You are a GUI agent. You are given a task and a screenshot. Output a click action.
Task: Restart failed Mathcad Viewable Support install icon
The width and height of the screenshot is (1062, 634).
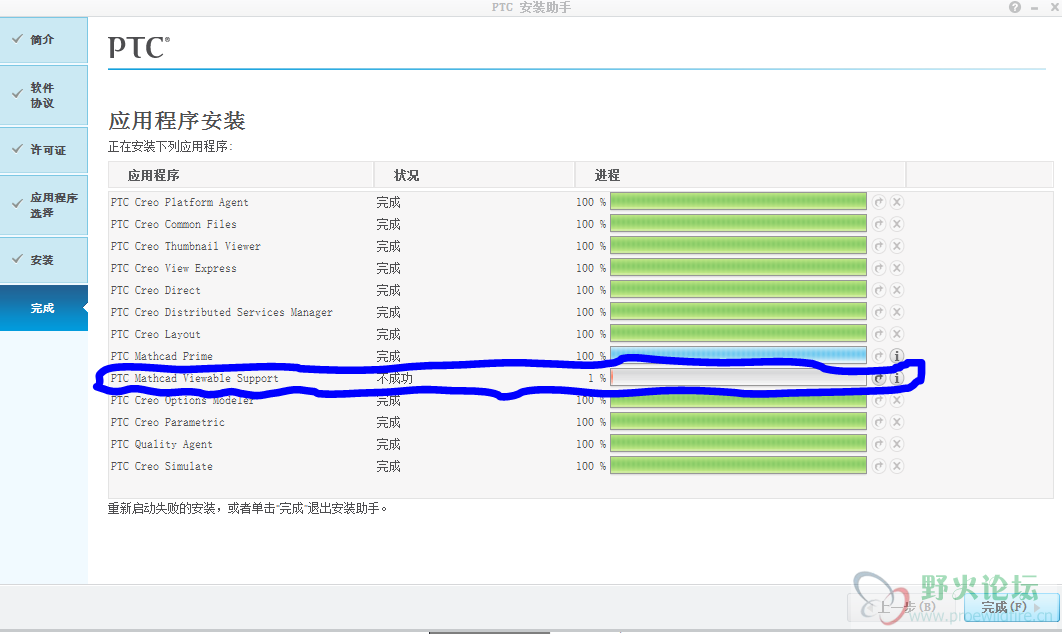point(878,379)
